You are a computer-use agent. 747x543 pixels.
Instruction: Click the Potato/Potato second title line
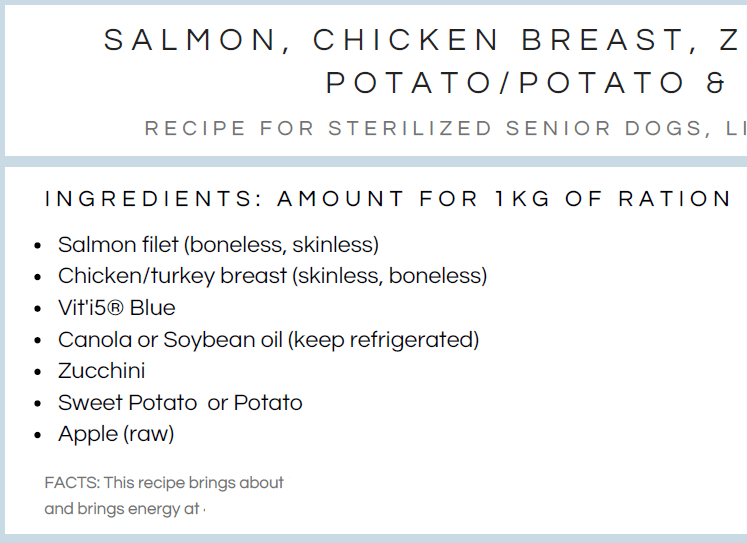(x=536, y=83)
